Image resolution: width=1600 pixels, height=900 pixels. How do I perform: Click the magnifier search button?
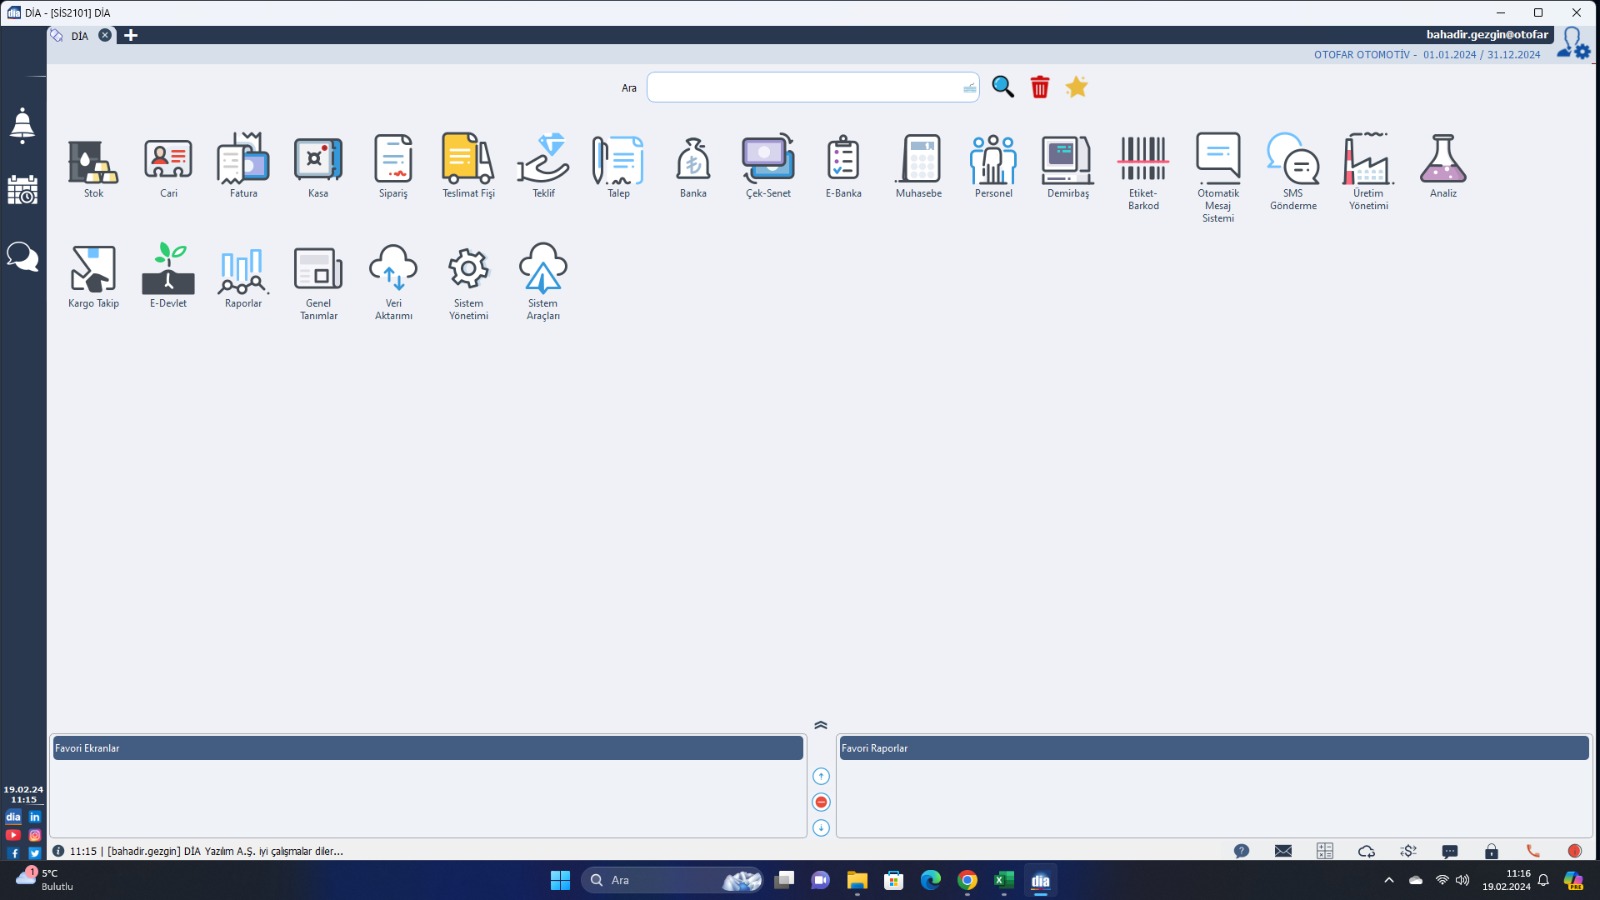(1002, 87)
